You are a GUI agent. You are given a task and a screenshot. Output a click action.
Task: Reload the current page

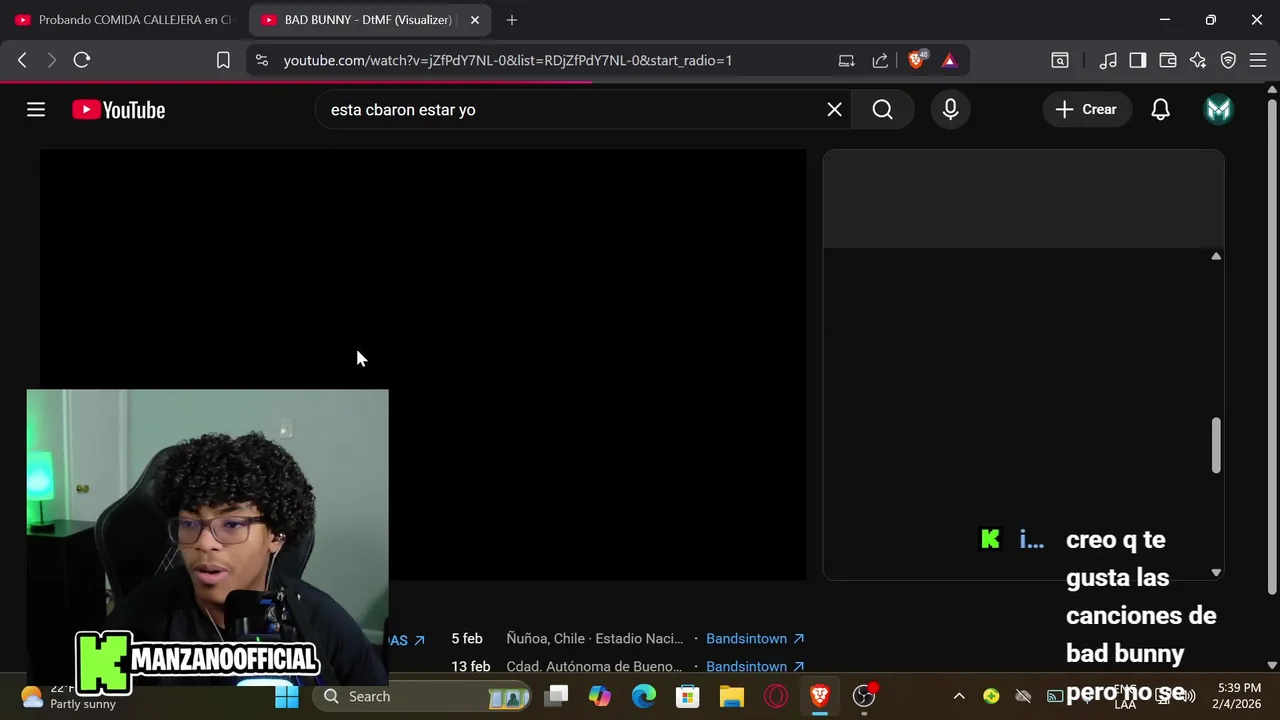click(x=82, y=60)
